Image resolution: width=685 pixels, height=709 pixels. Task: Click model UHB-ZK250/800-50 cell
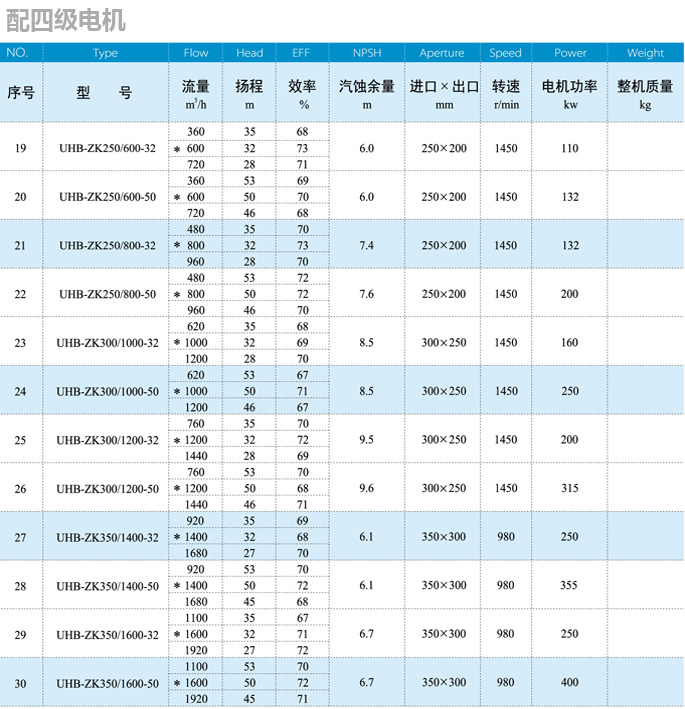107,294
